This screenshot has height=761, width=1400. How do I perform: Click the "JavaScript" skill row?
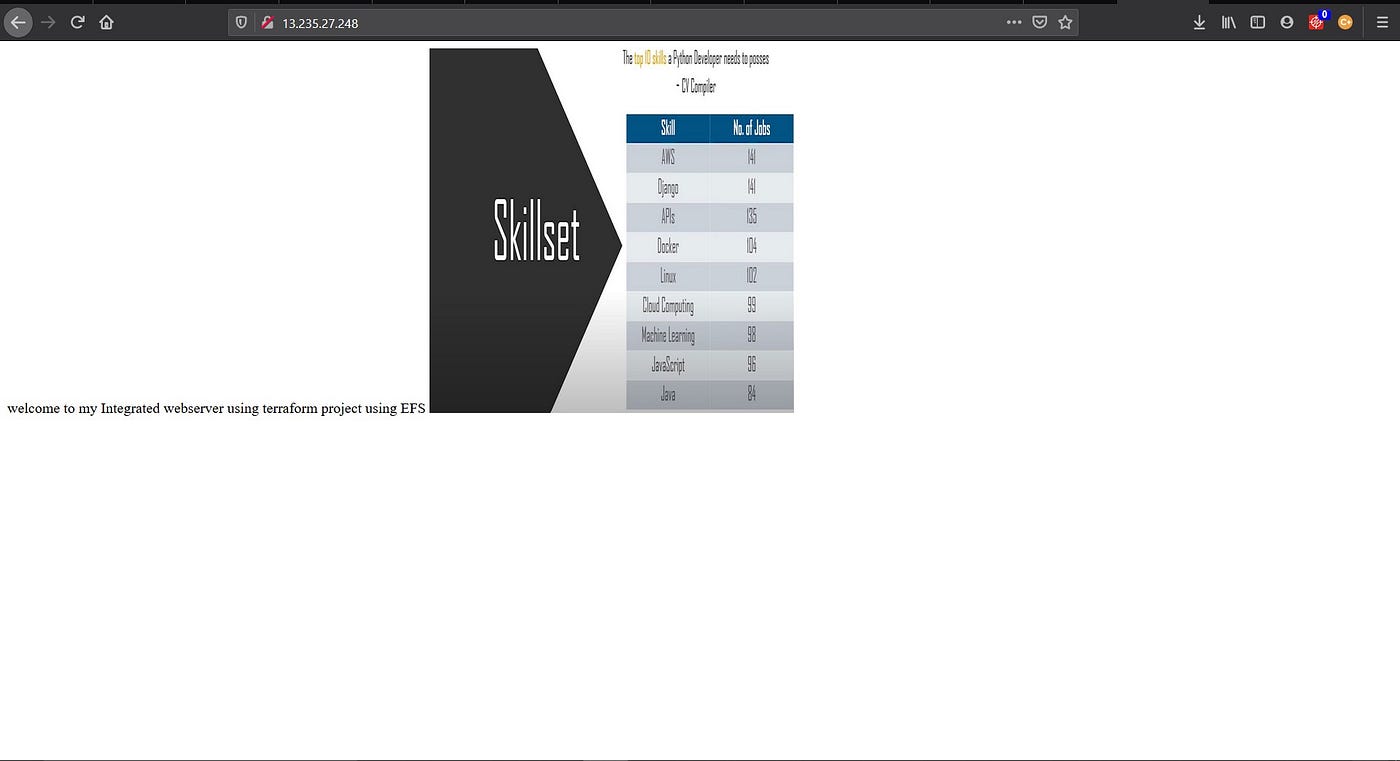[710, 365]
